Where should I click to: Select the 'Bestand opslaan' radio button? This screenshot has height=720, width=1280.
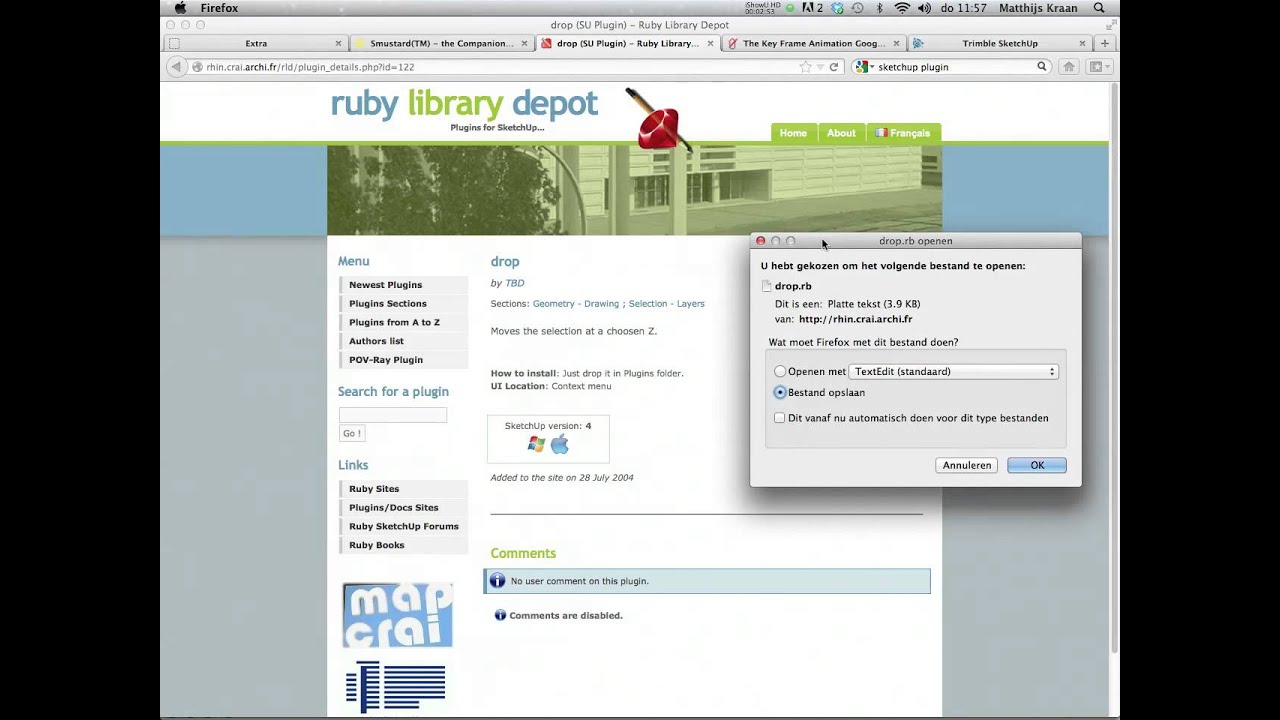coord(780,393)
